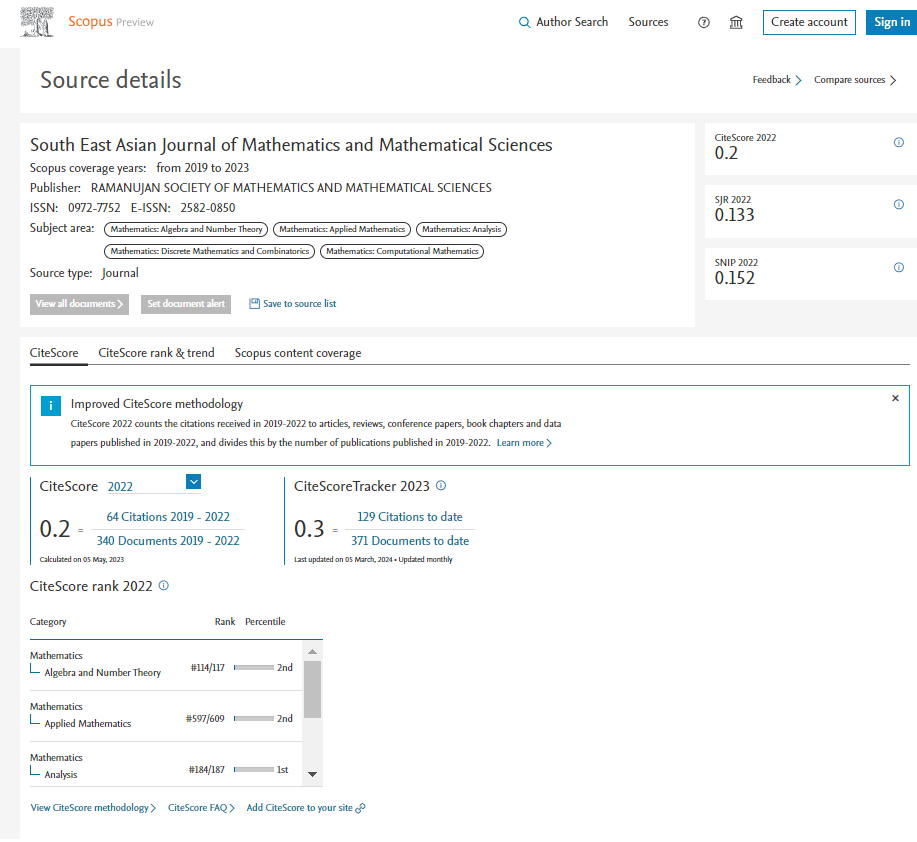
Task: Click the info icon beside SJR 2022
Action: pos(898,205)
